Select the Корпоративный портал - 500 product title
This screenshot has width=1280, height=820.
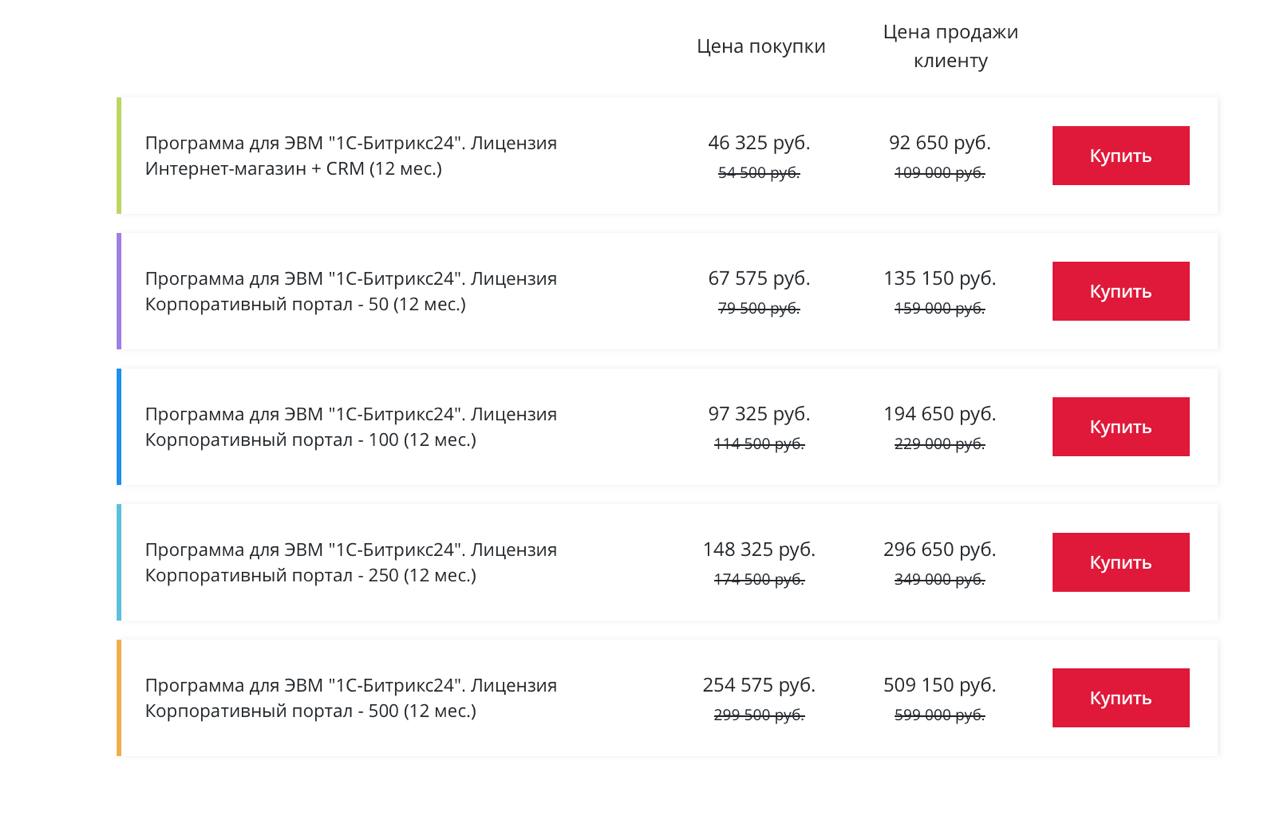click(x=350, y=698)
